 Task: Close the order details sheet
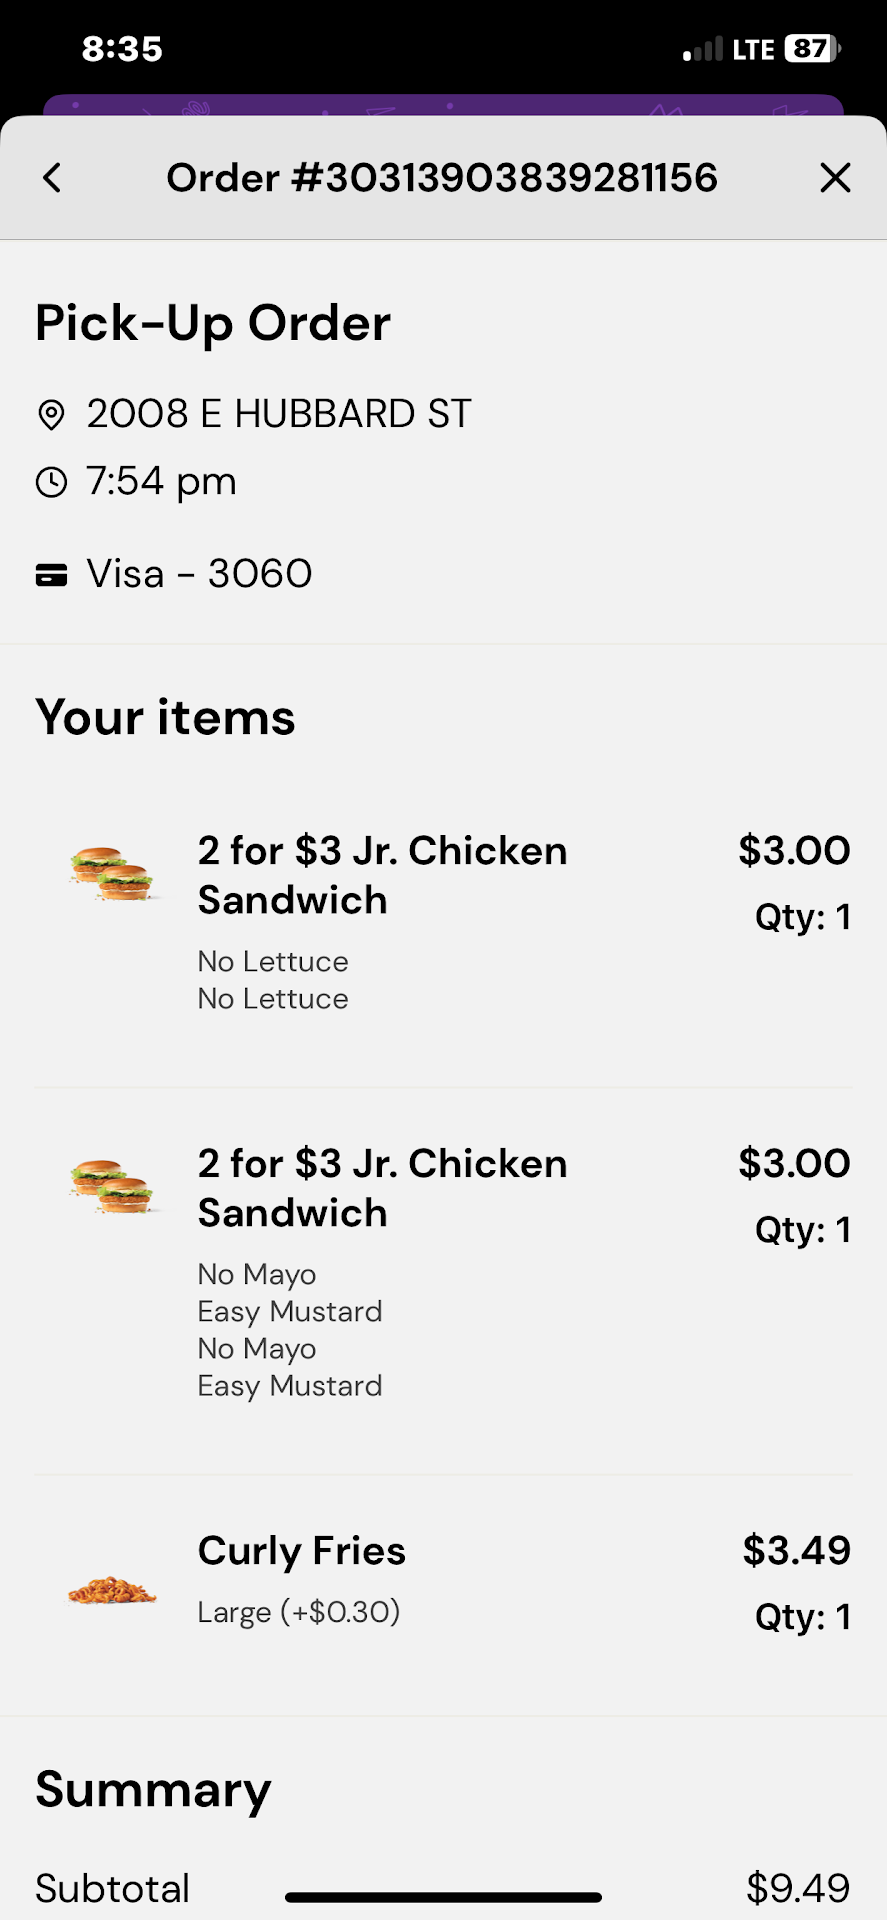pos(835,178)
